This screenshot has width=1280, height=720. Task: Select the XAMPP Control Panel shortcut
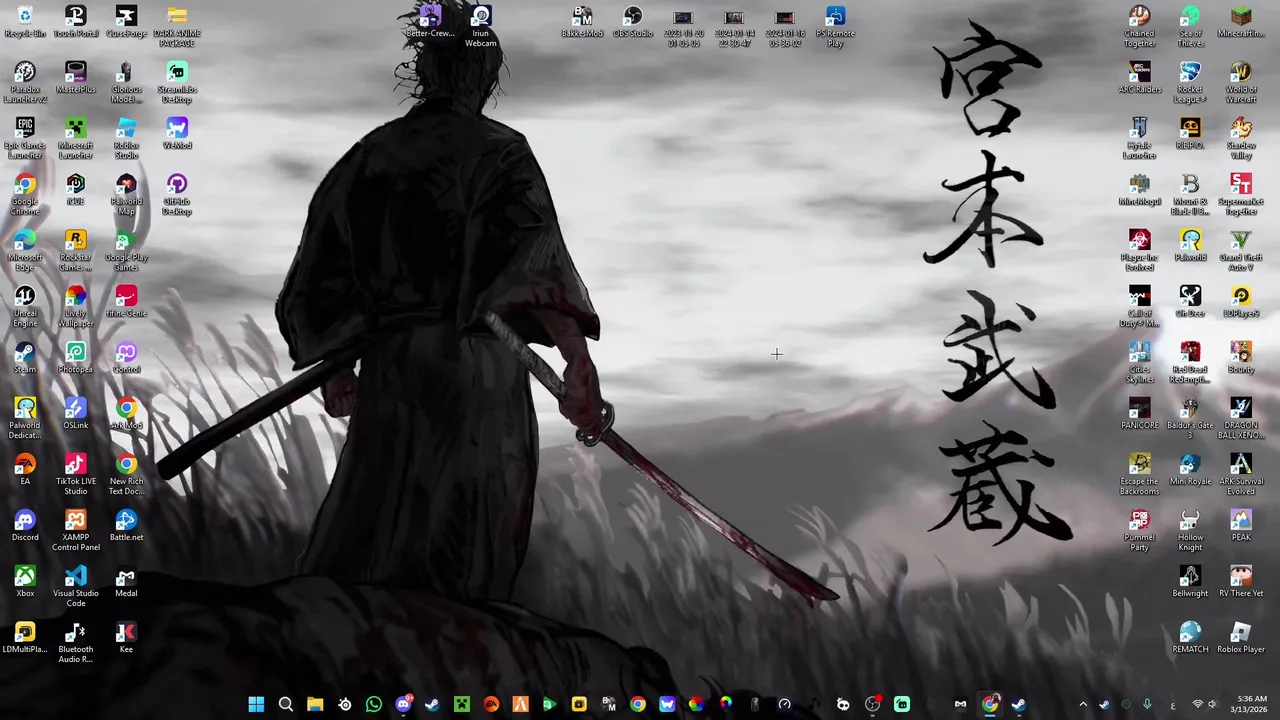tap(75, 531)
